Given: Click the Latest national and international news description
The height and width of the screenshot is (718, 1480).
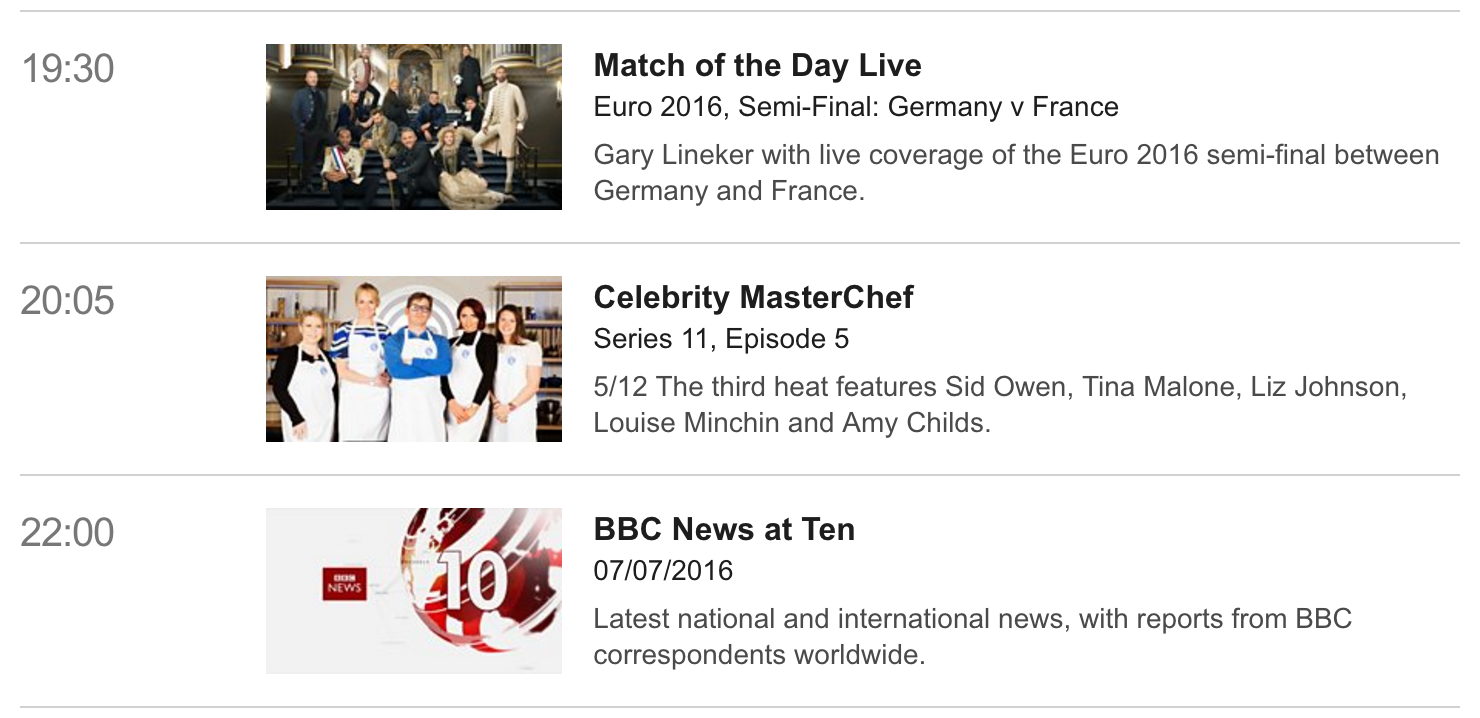Looking at the screenshot, I should [x=972, y=637].
